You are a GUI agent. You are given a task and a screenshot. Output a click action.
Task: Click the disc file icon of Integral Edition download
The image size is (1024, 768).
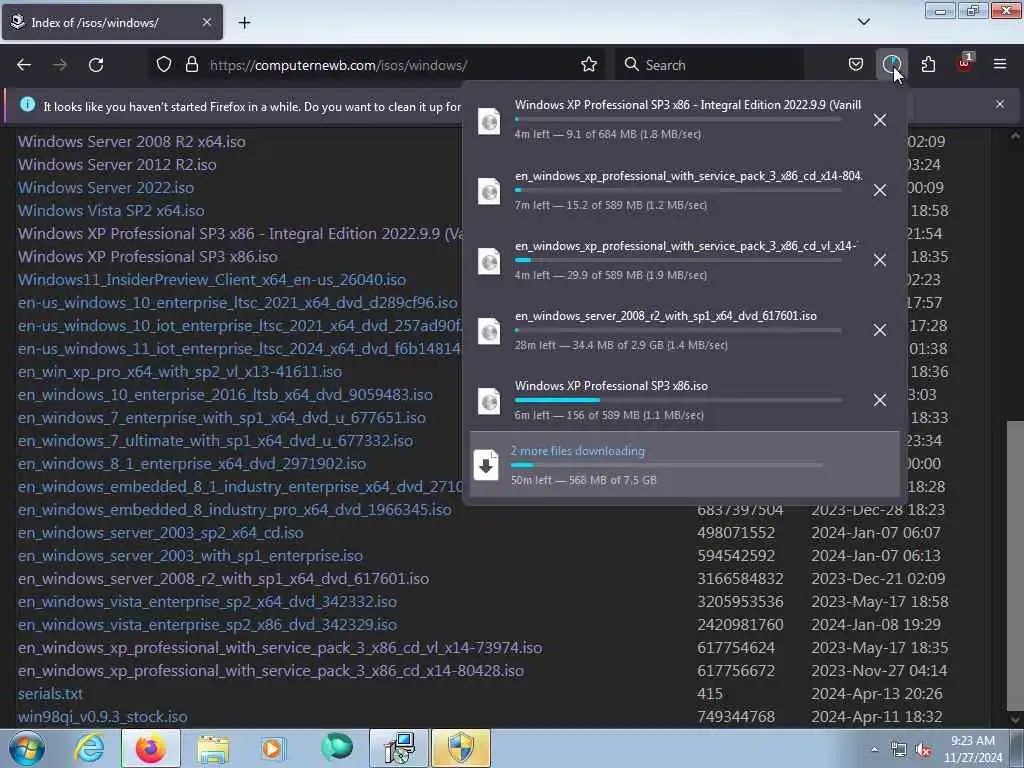(489, 121)
